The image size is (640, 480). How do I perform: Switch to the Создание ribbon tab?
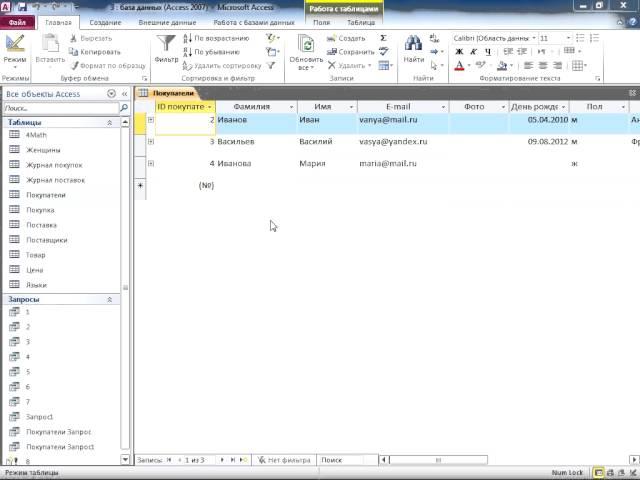[x=105, y=21]
